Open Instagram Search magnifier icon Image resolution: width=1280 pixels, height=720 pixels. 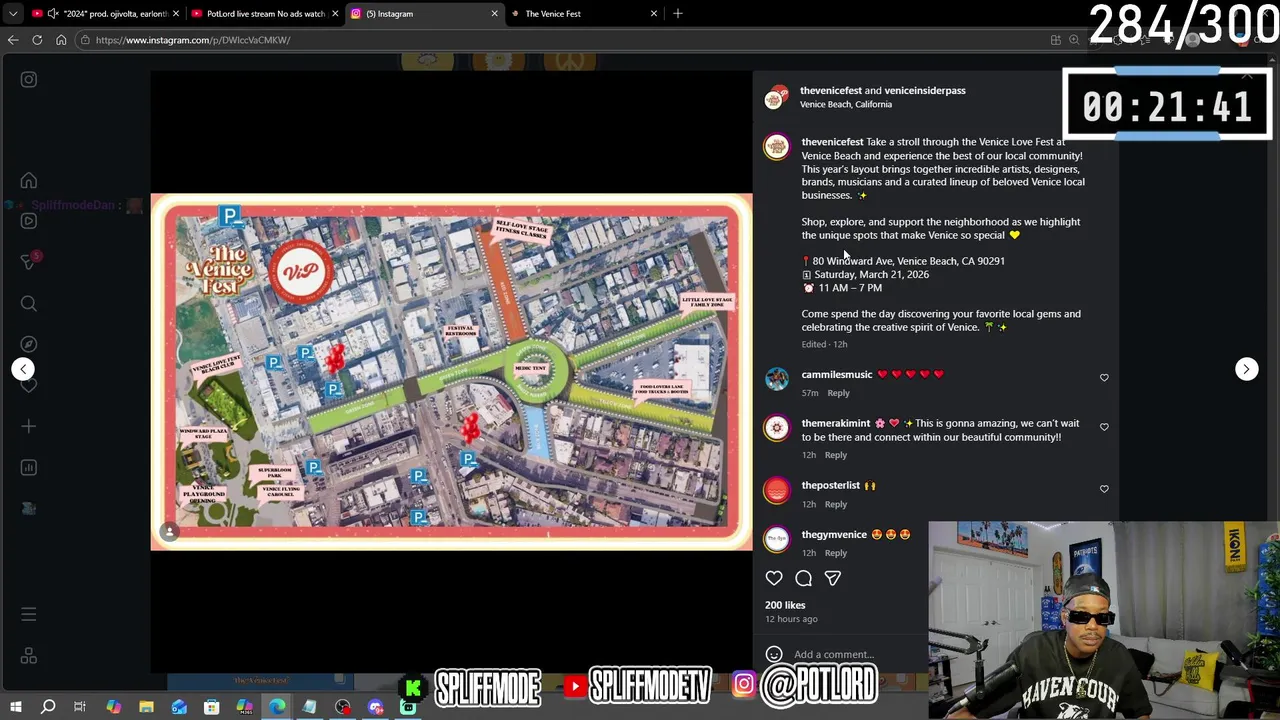tap(29, 303)
